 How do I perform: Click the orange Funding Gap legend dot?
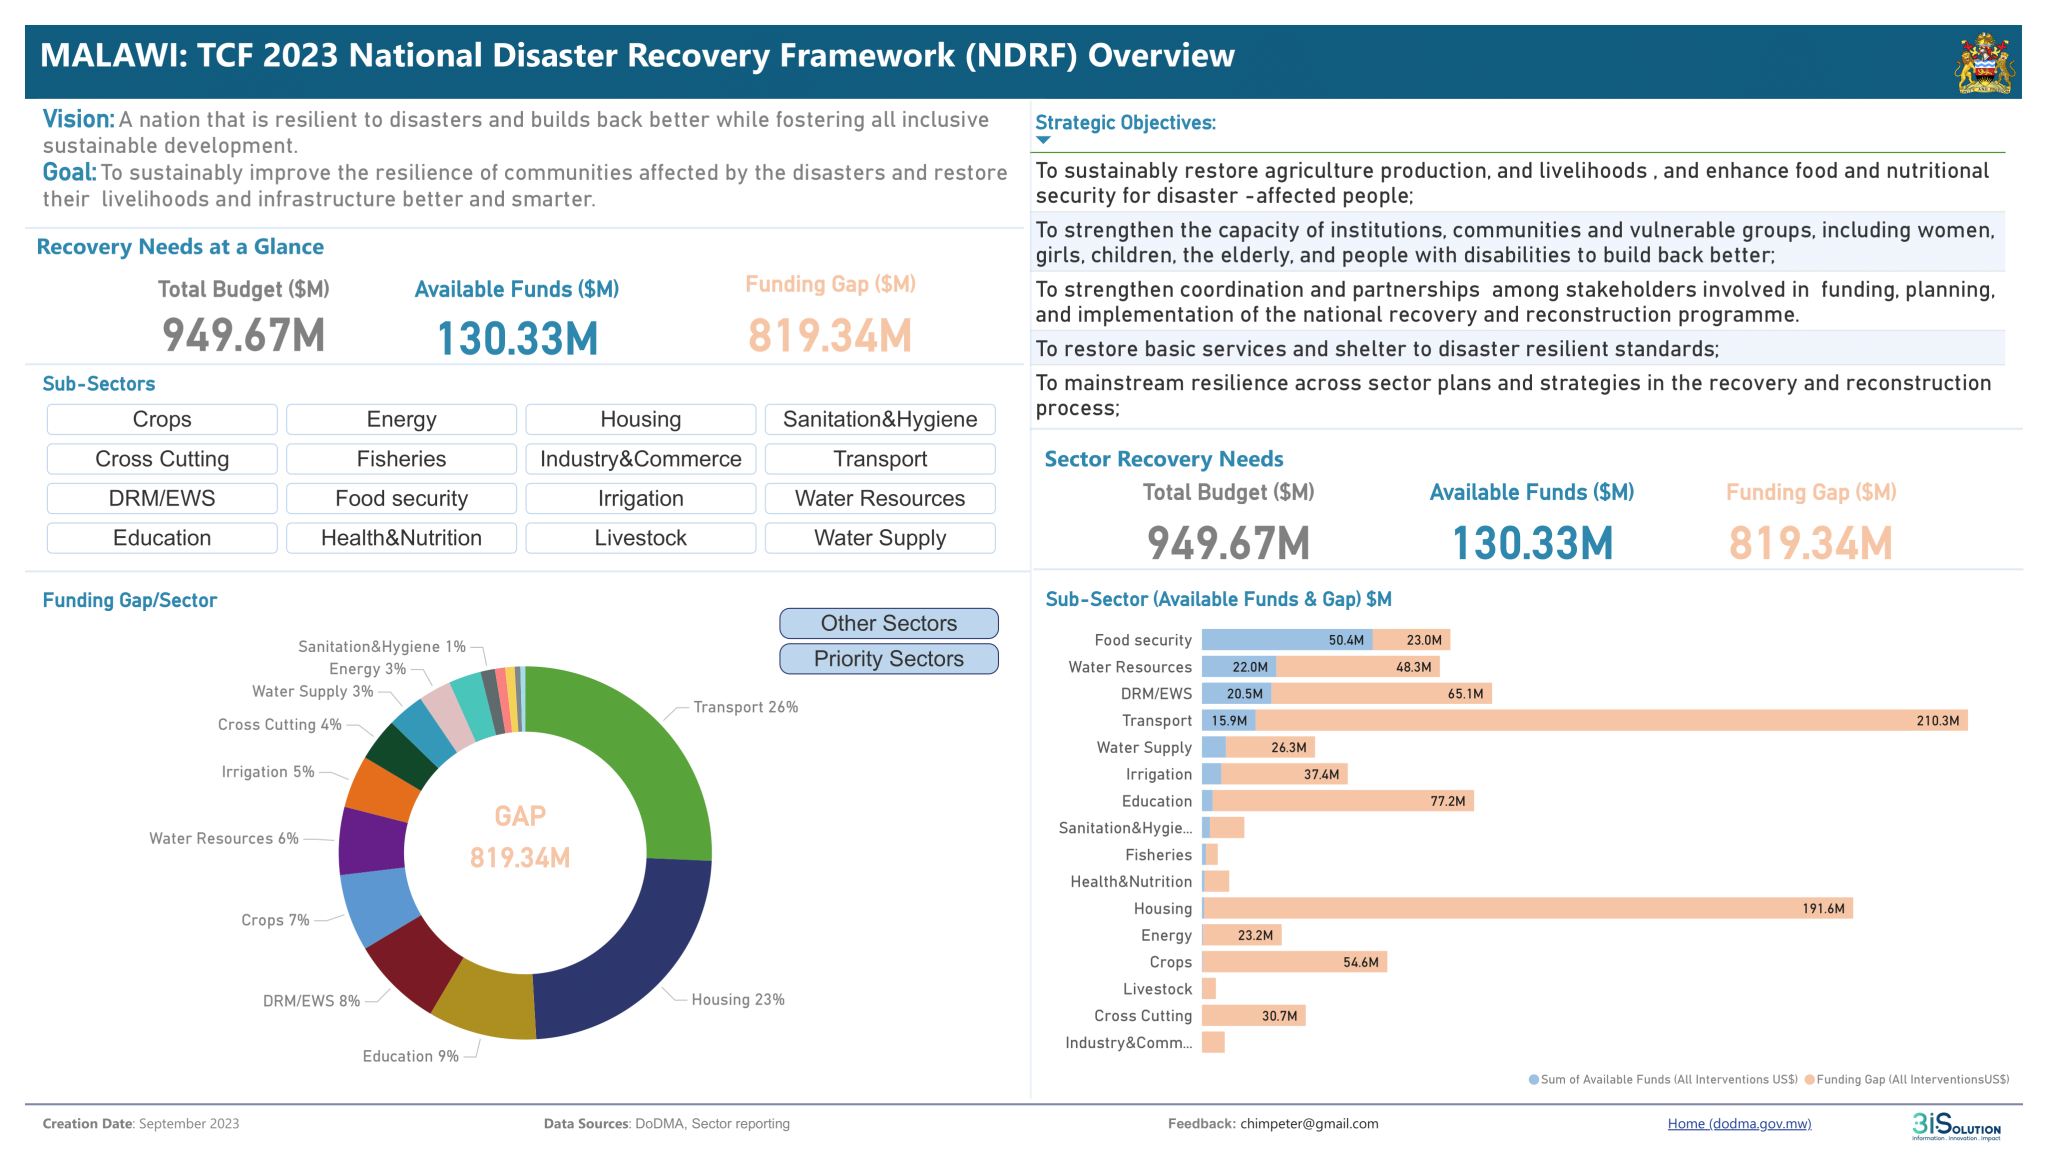click(x=1809, y=1080)
